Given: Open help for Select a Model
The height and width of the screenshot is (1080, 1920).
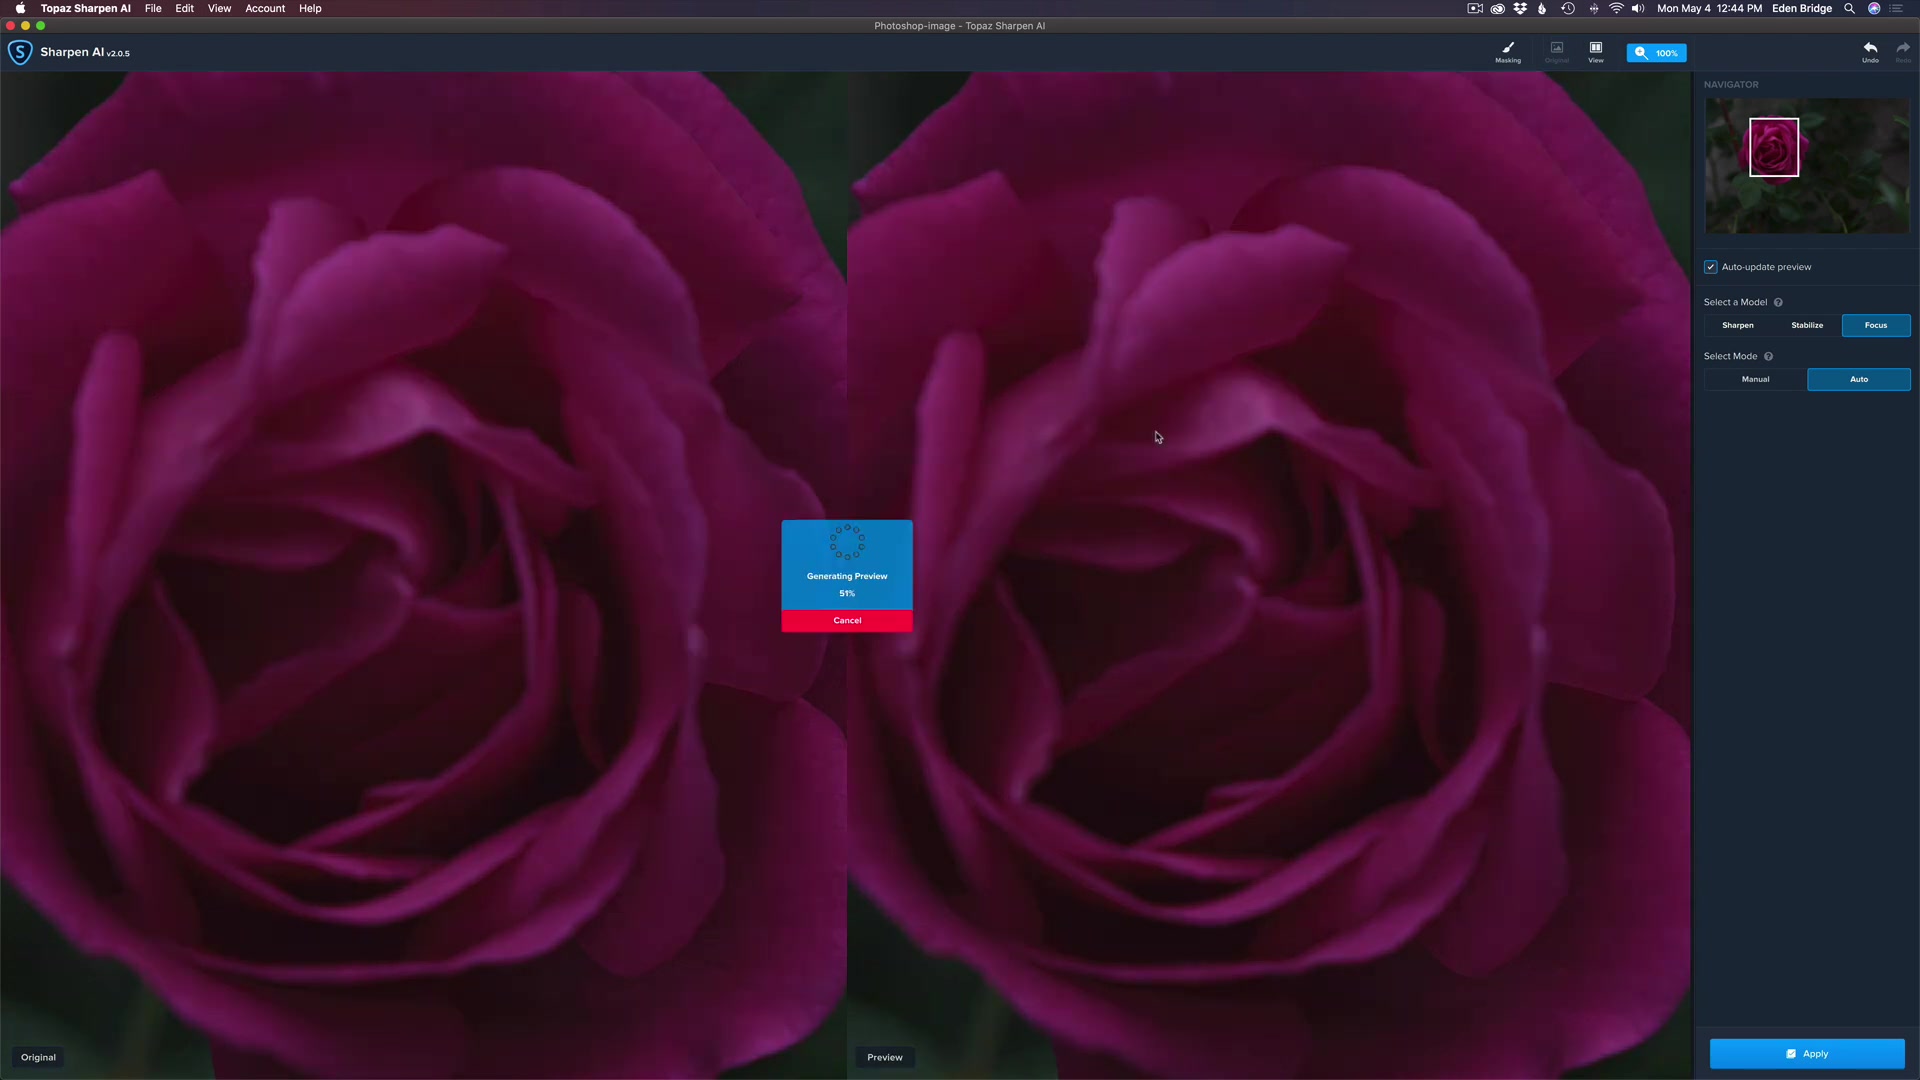Looking at the screenshot, I should [1778, 302].
